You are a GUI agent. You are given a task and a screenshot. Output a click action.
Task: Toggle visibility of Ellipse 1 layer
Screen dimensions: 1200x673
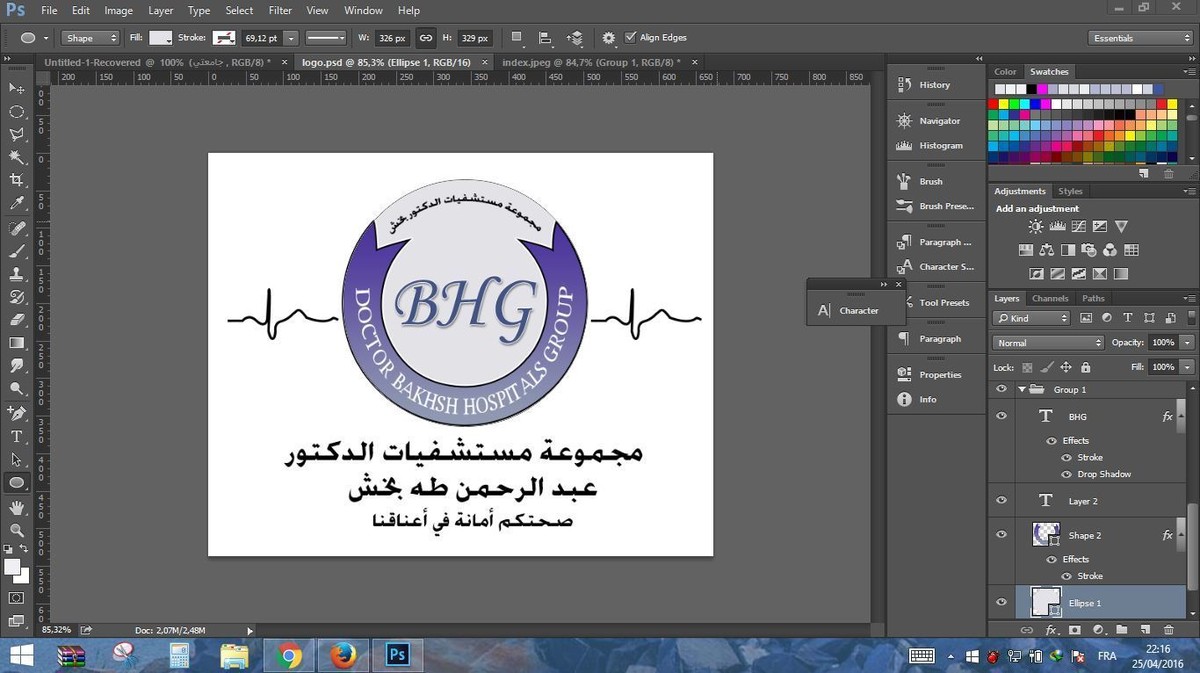tap(1001, 602)
